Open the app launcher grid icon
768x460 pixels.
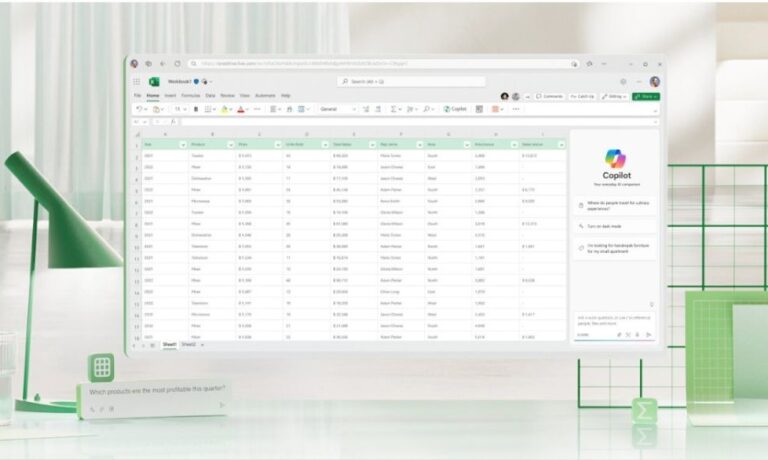pyautogui.click(x=137, y=82)
